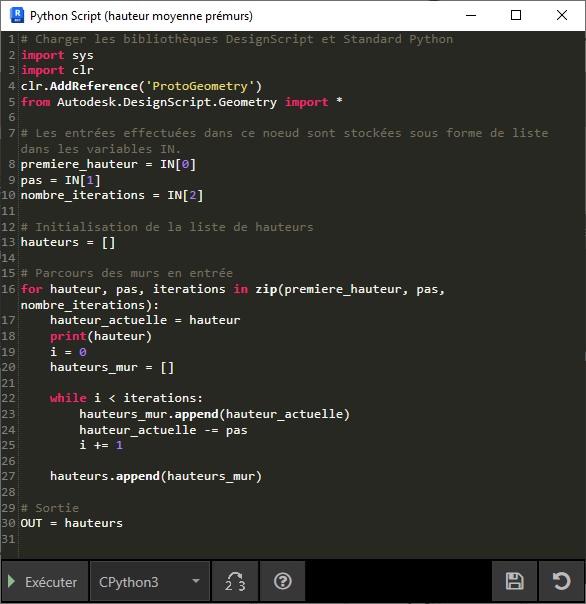The width and height of the screenshot is (586, 604).
Task: Place cursor on 'pas = IN[1]' line
Action: click(60, 180)
